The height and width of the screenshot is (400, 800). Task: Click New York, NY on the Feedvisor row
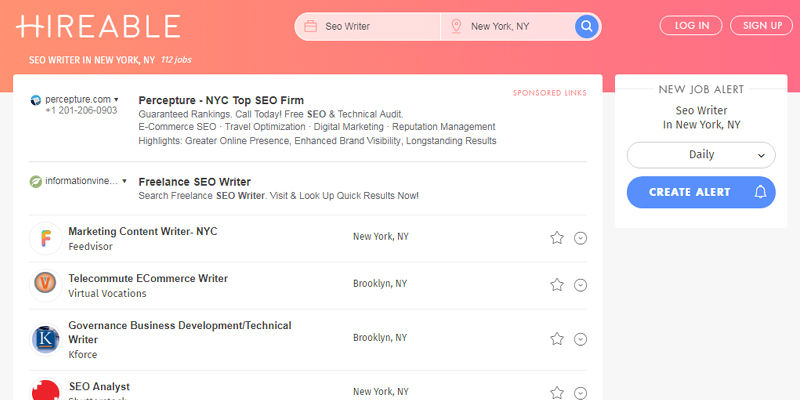[x=381, y=236]
